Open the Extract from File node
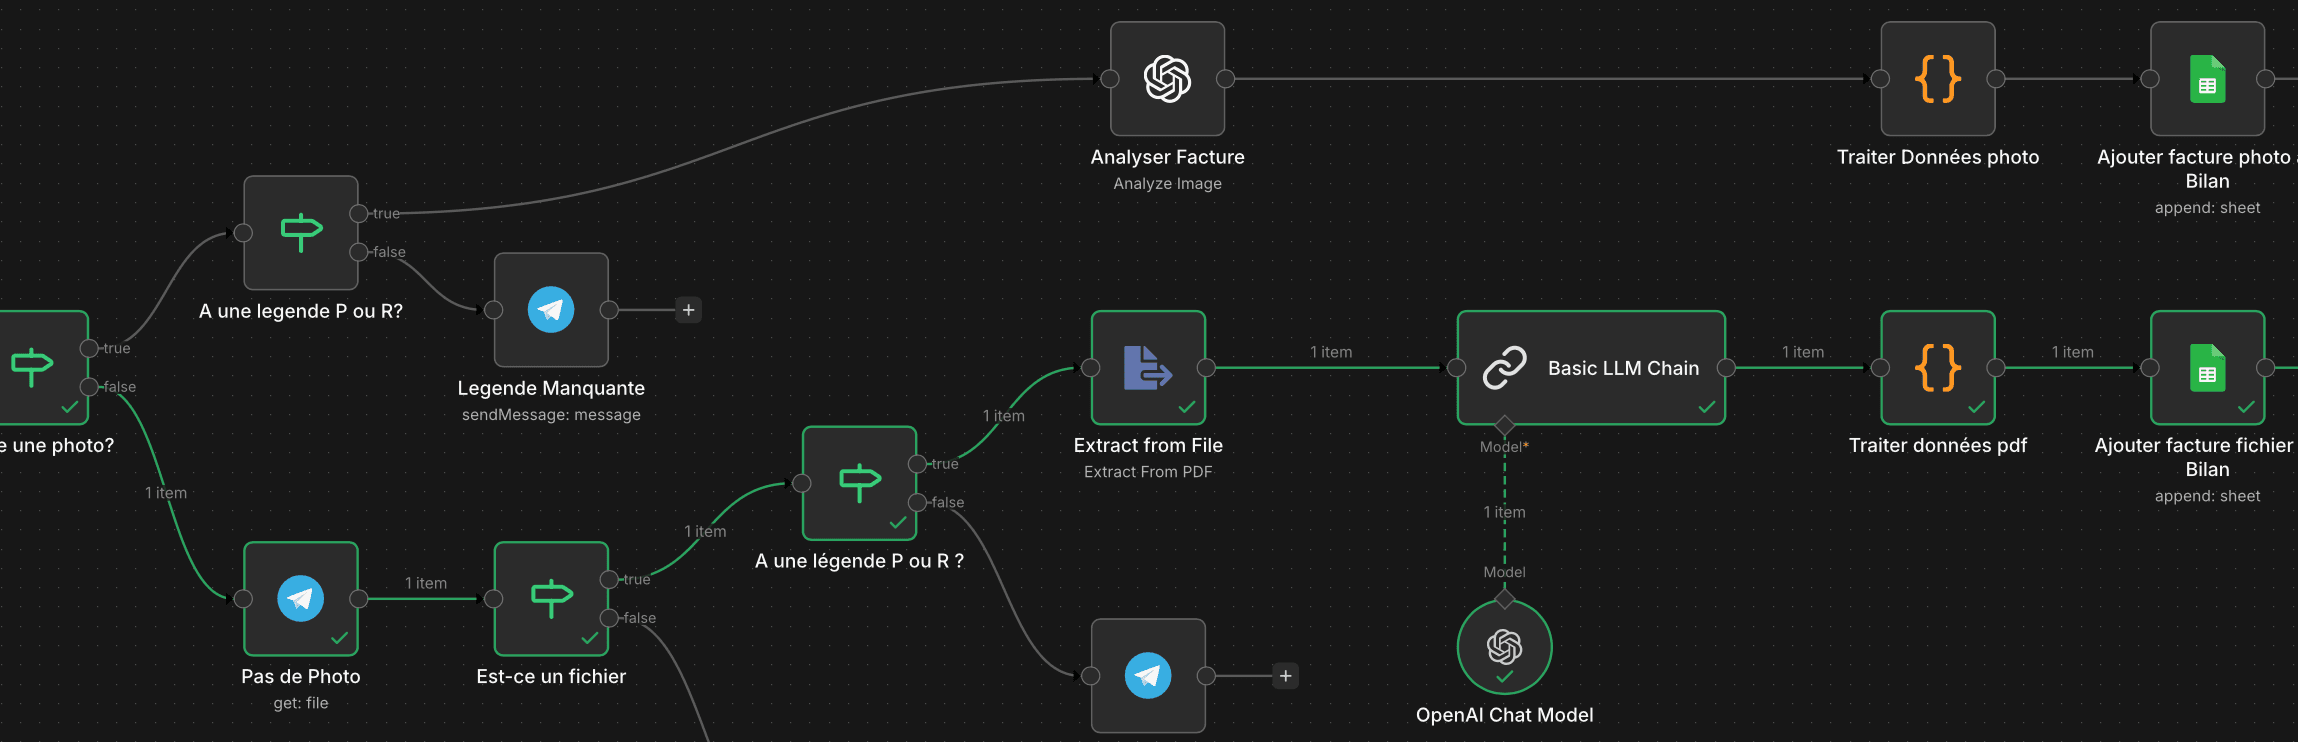The height and width of the screenshot is (742, 2298). [1148, 368]
